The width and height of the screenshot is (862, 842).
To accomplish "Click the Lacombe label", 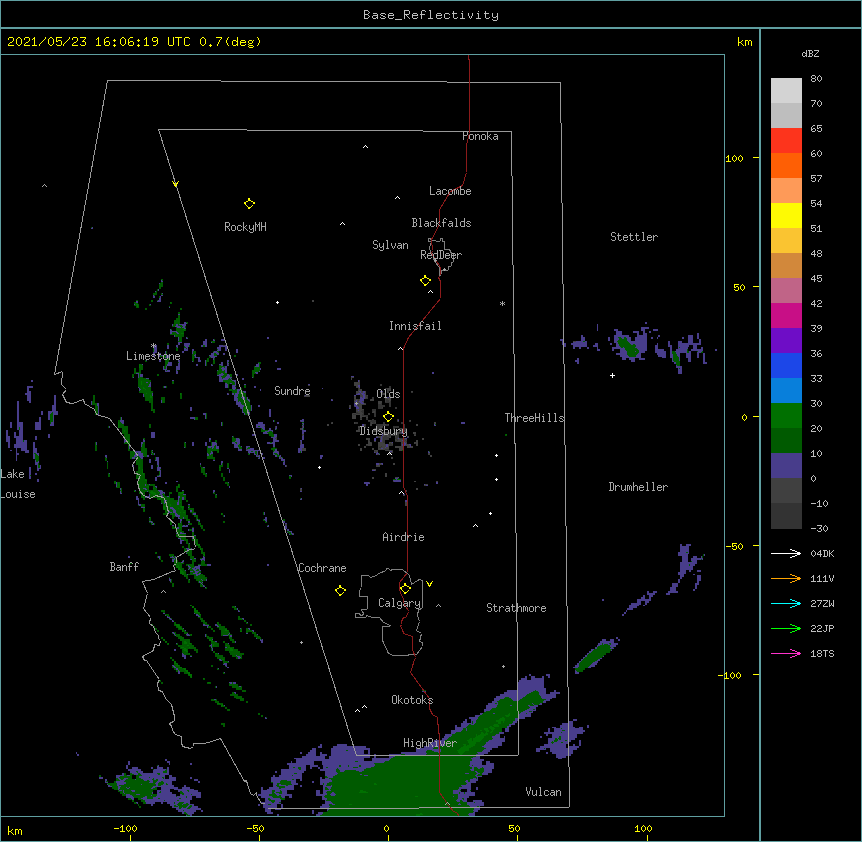I will 450,191.
